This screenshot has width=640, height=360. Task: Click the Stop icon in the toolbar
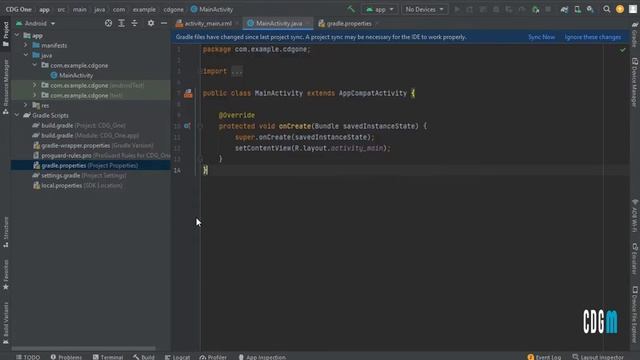tap(548, 9)
